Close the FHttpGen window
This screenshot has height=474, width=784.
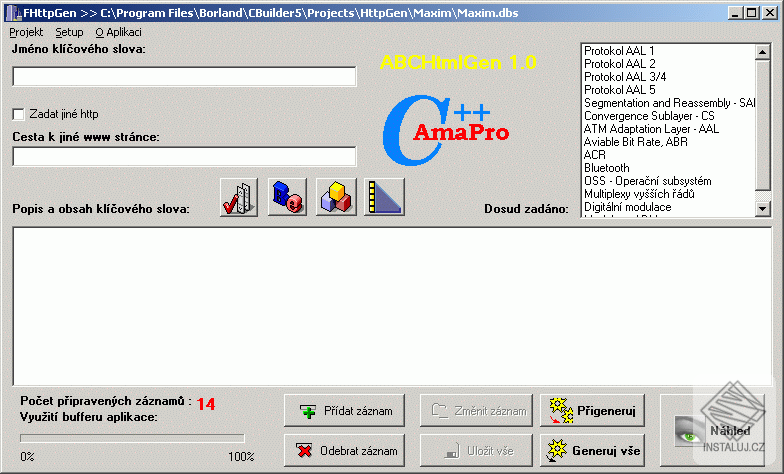[x=770, y=13]
